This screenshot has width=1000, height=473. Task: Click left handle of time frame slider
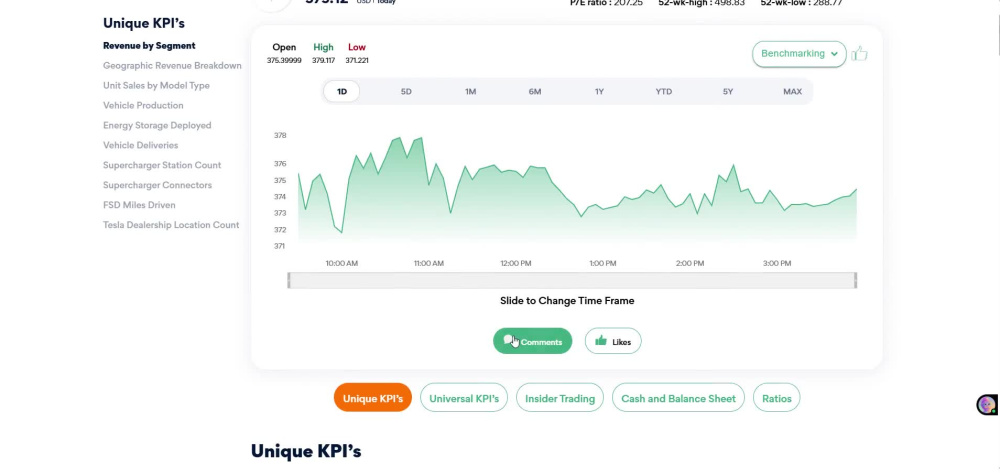289,280
